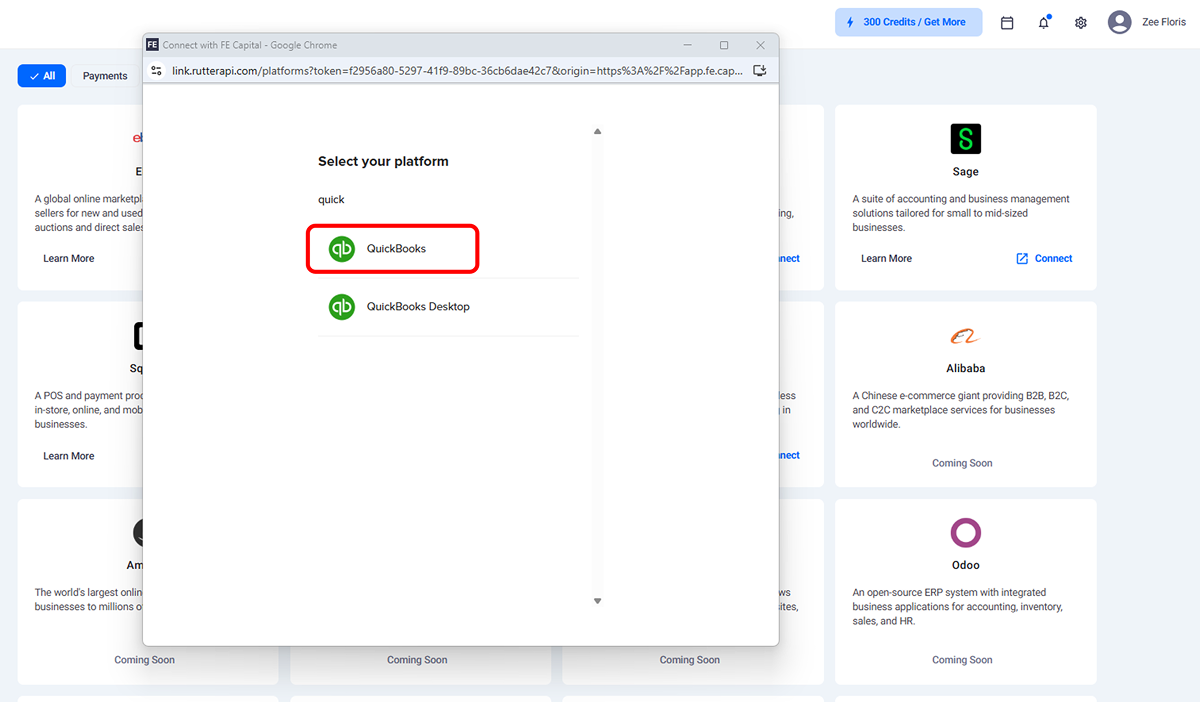1200x702 pixels.
Task: Open the Zee Floris profile menu
Action: click(1164, 22)
